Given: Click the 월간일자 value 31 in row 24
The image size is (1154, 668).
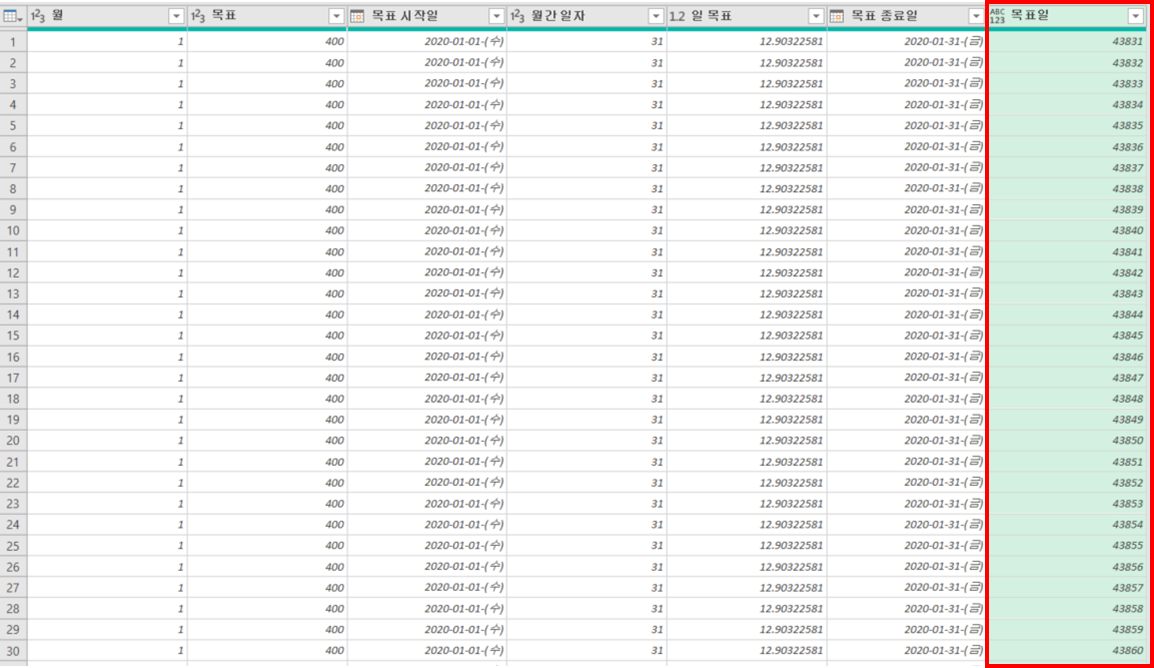Looking at the screenshot, I should click(587, 525).
